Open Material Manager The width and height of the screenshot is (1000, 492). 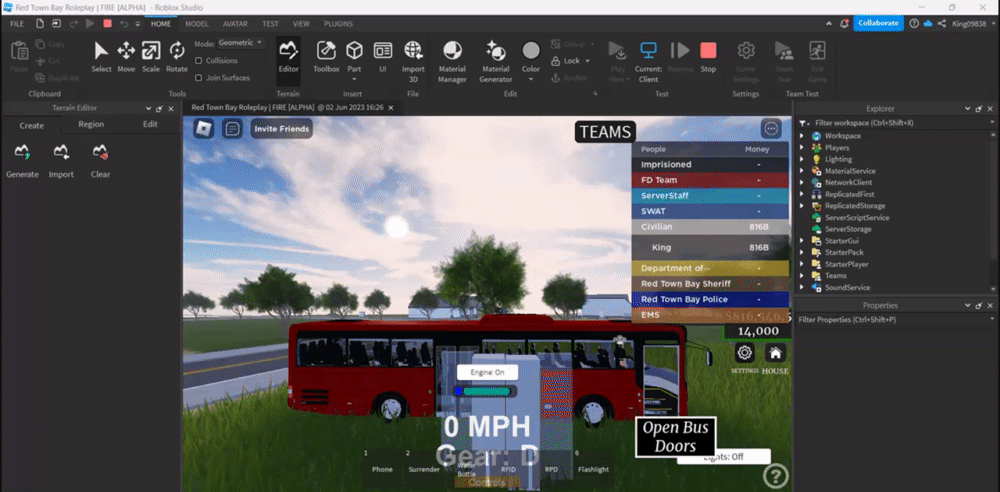(452, 61)
